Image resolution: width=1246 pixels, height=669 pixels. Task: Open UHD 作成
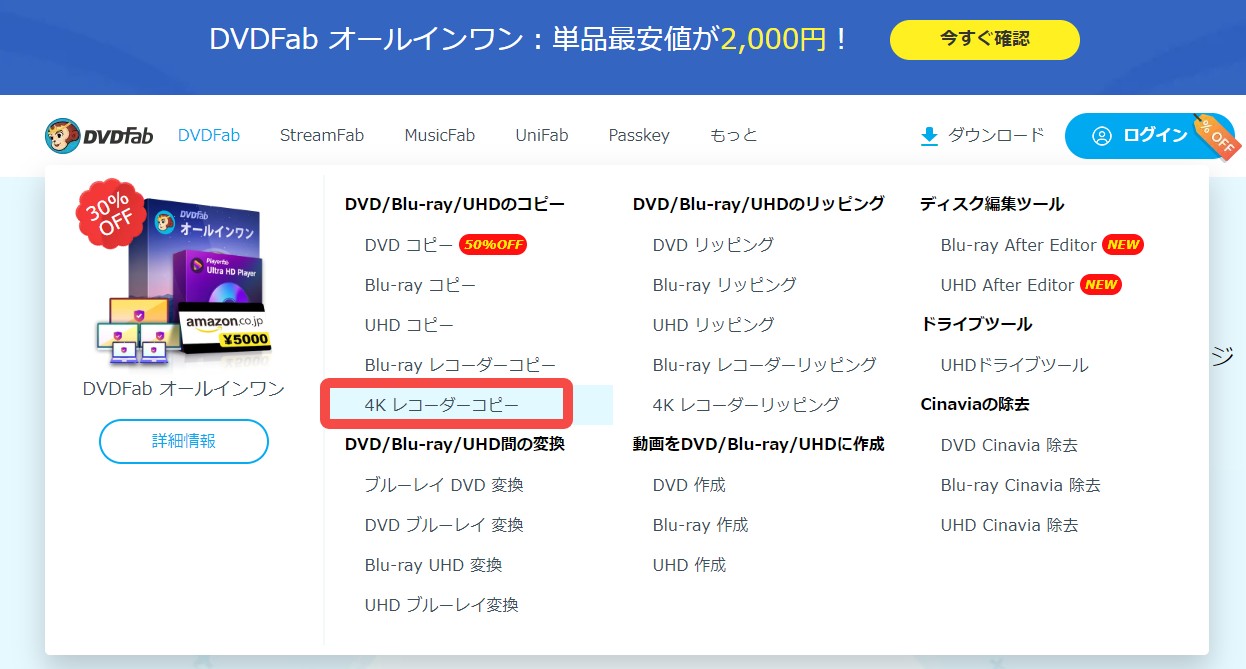(689, 565)
